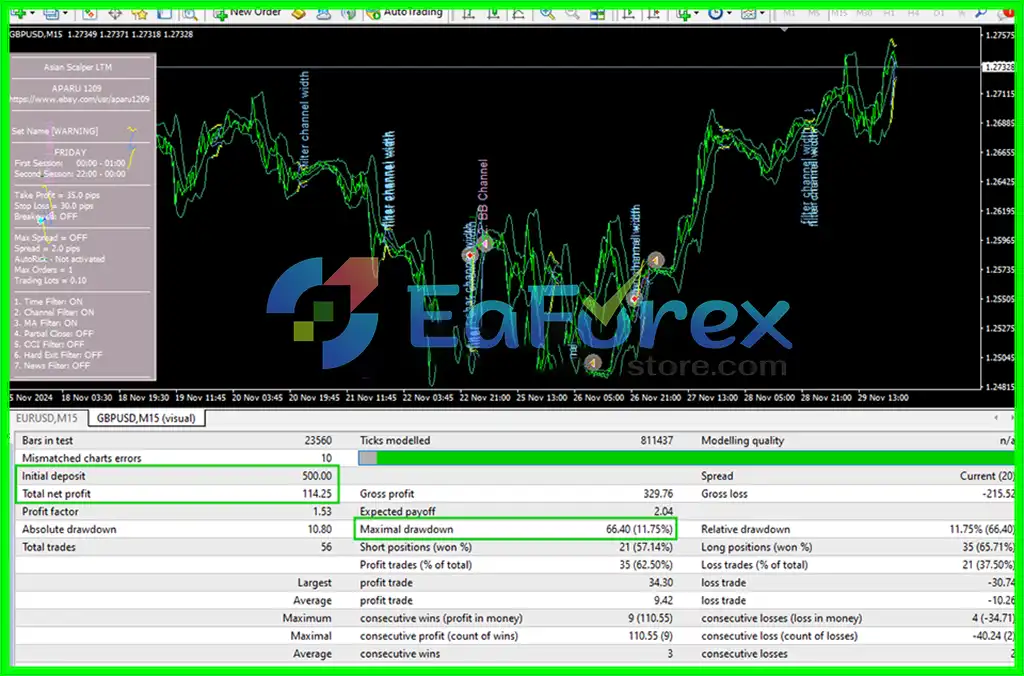Click the "Modelling quality" label
This screenshot has width=1024, height=676.
[x=743, y=441]
